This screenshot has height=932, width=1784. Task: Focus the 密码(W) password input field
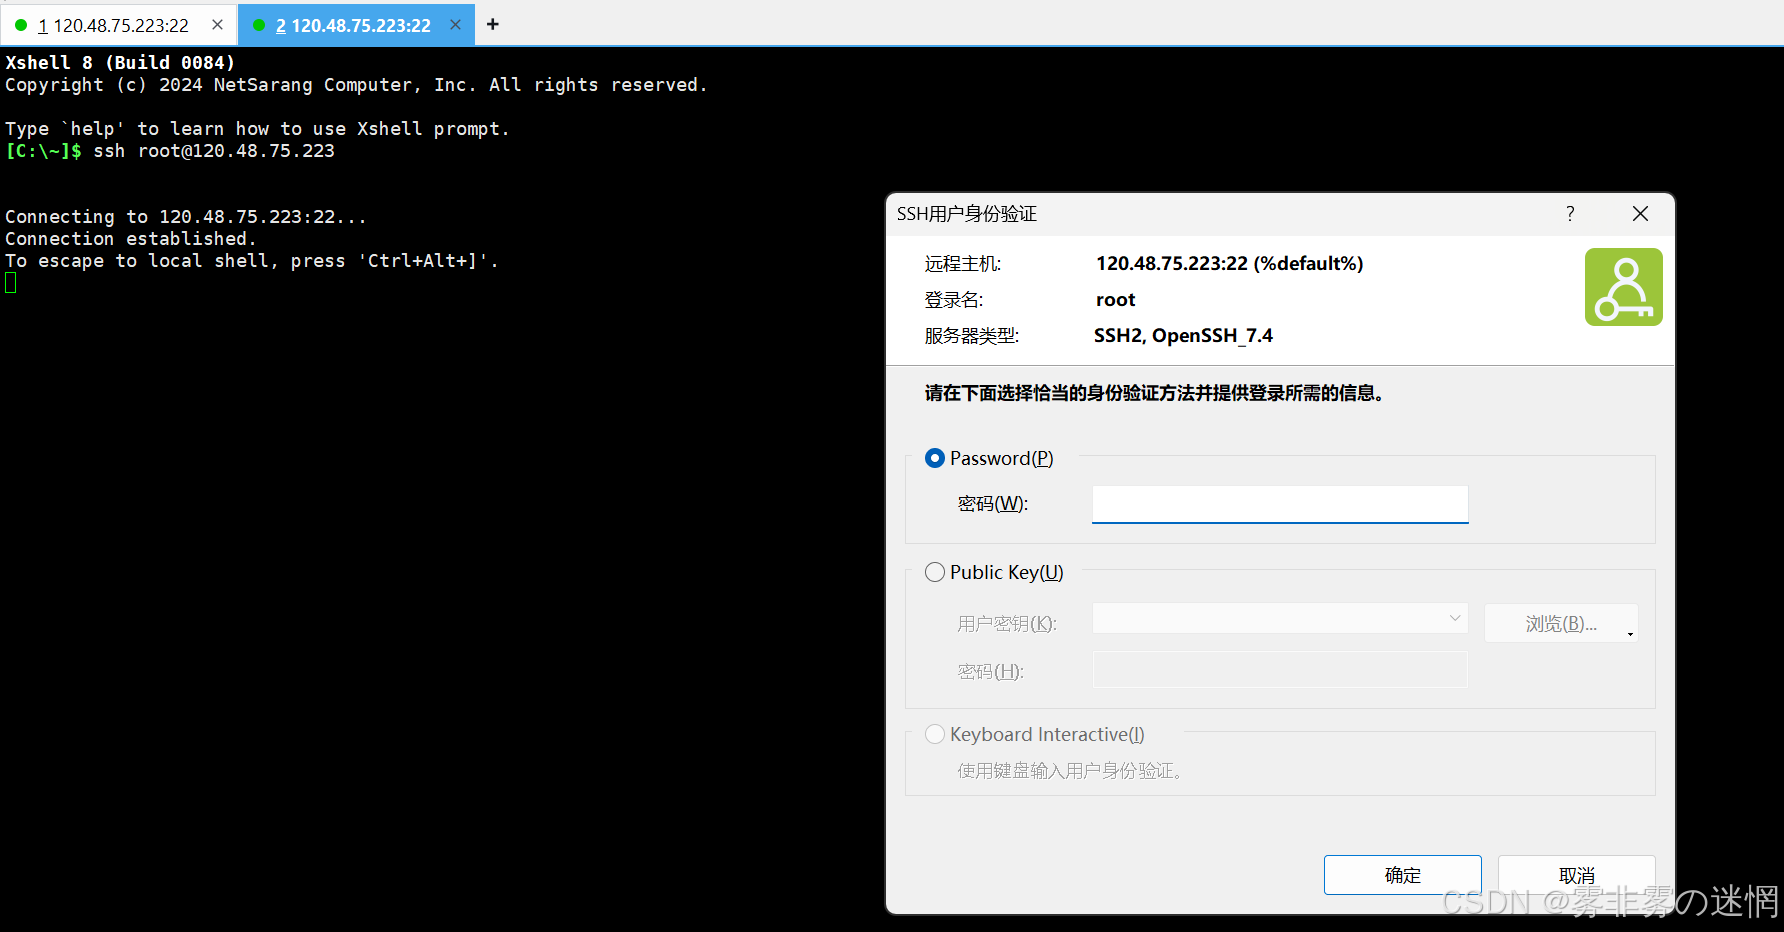[x=1279, y=504]
